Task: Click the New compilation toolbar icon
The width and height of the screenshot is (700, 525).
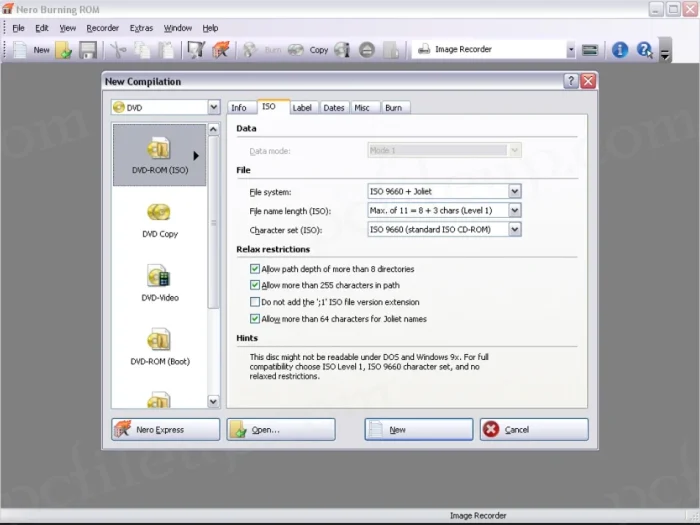Action: point(20,50)
